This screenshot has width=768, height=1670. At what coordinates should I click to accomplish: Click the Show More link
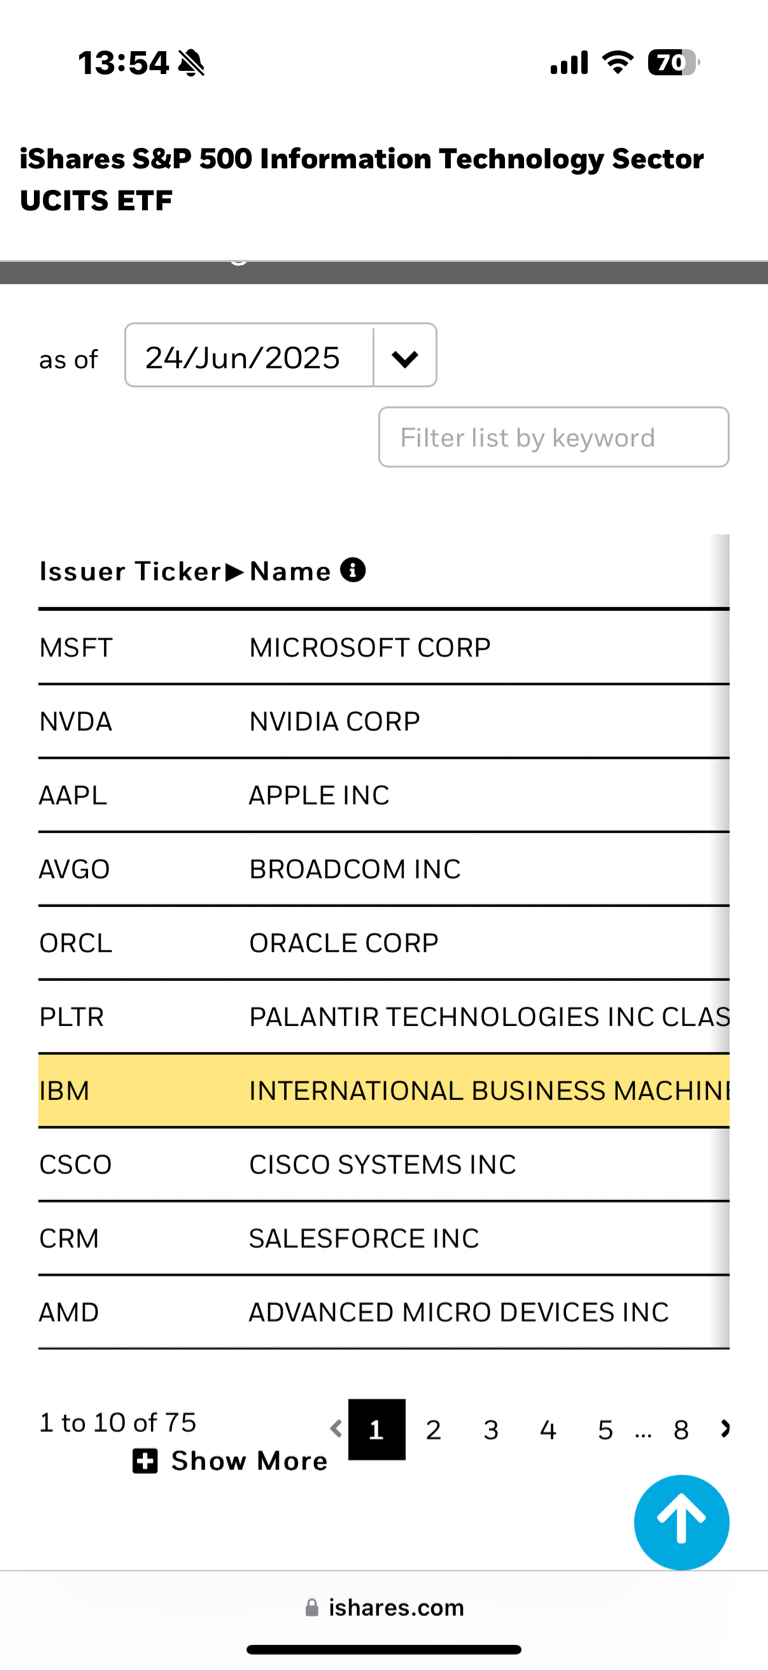[249, 1461]
